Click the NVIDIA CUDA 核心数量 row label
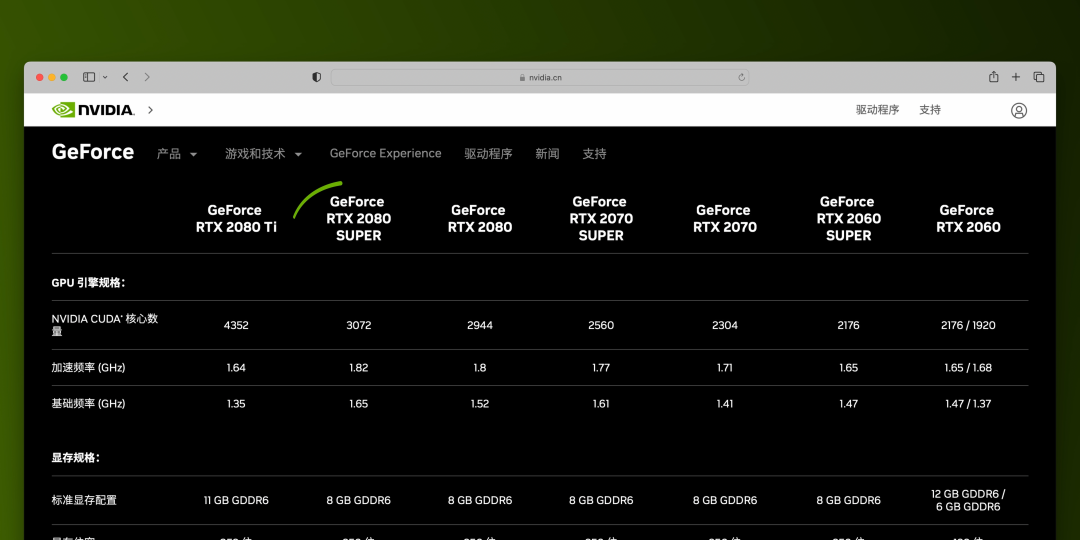The height and width of the screenshot is (540, 1080). point(105,325)
